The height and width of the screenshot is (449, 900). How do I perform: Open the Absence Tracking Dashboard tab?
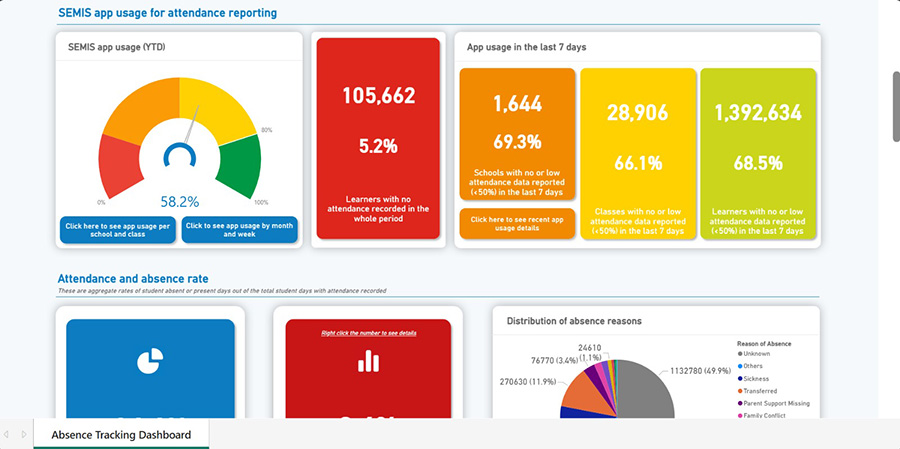point(121,435)
